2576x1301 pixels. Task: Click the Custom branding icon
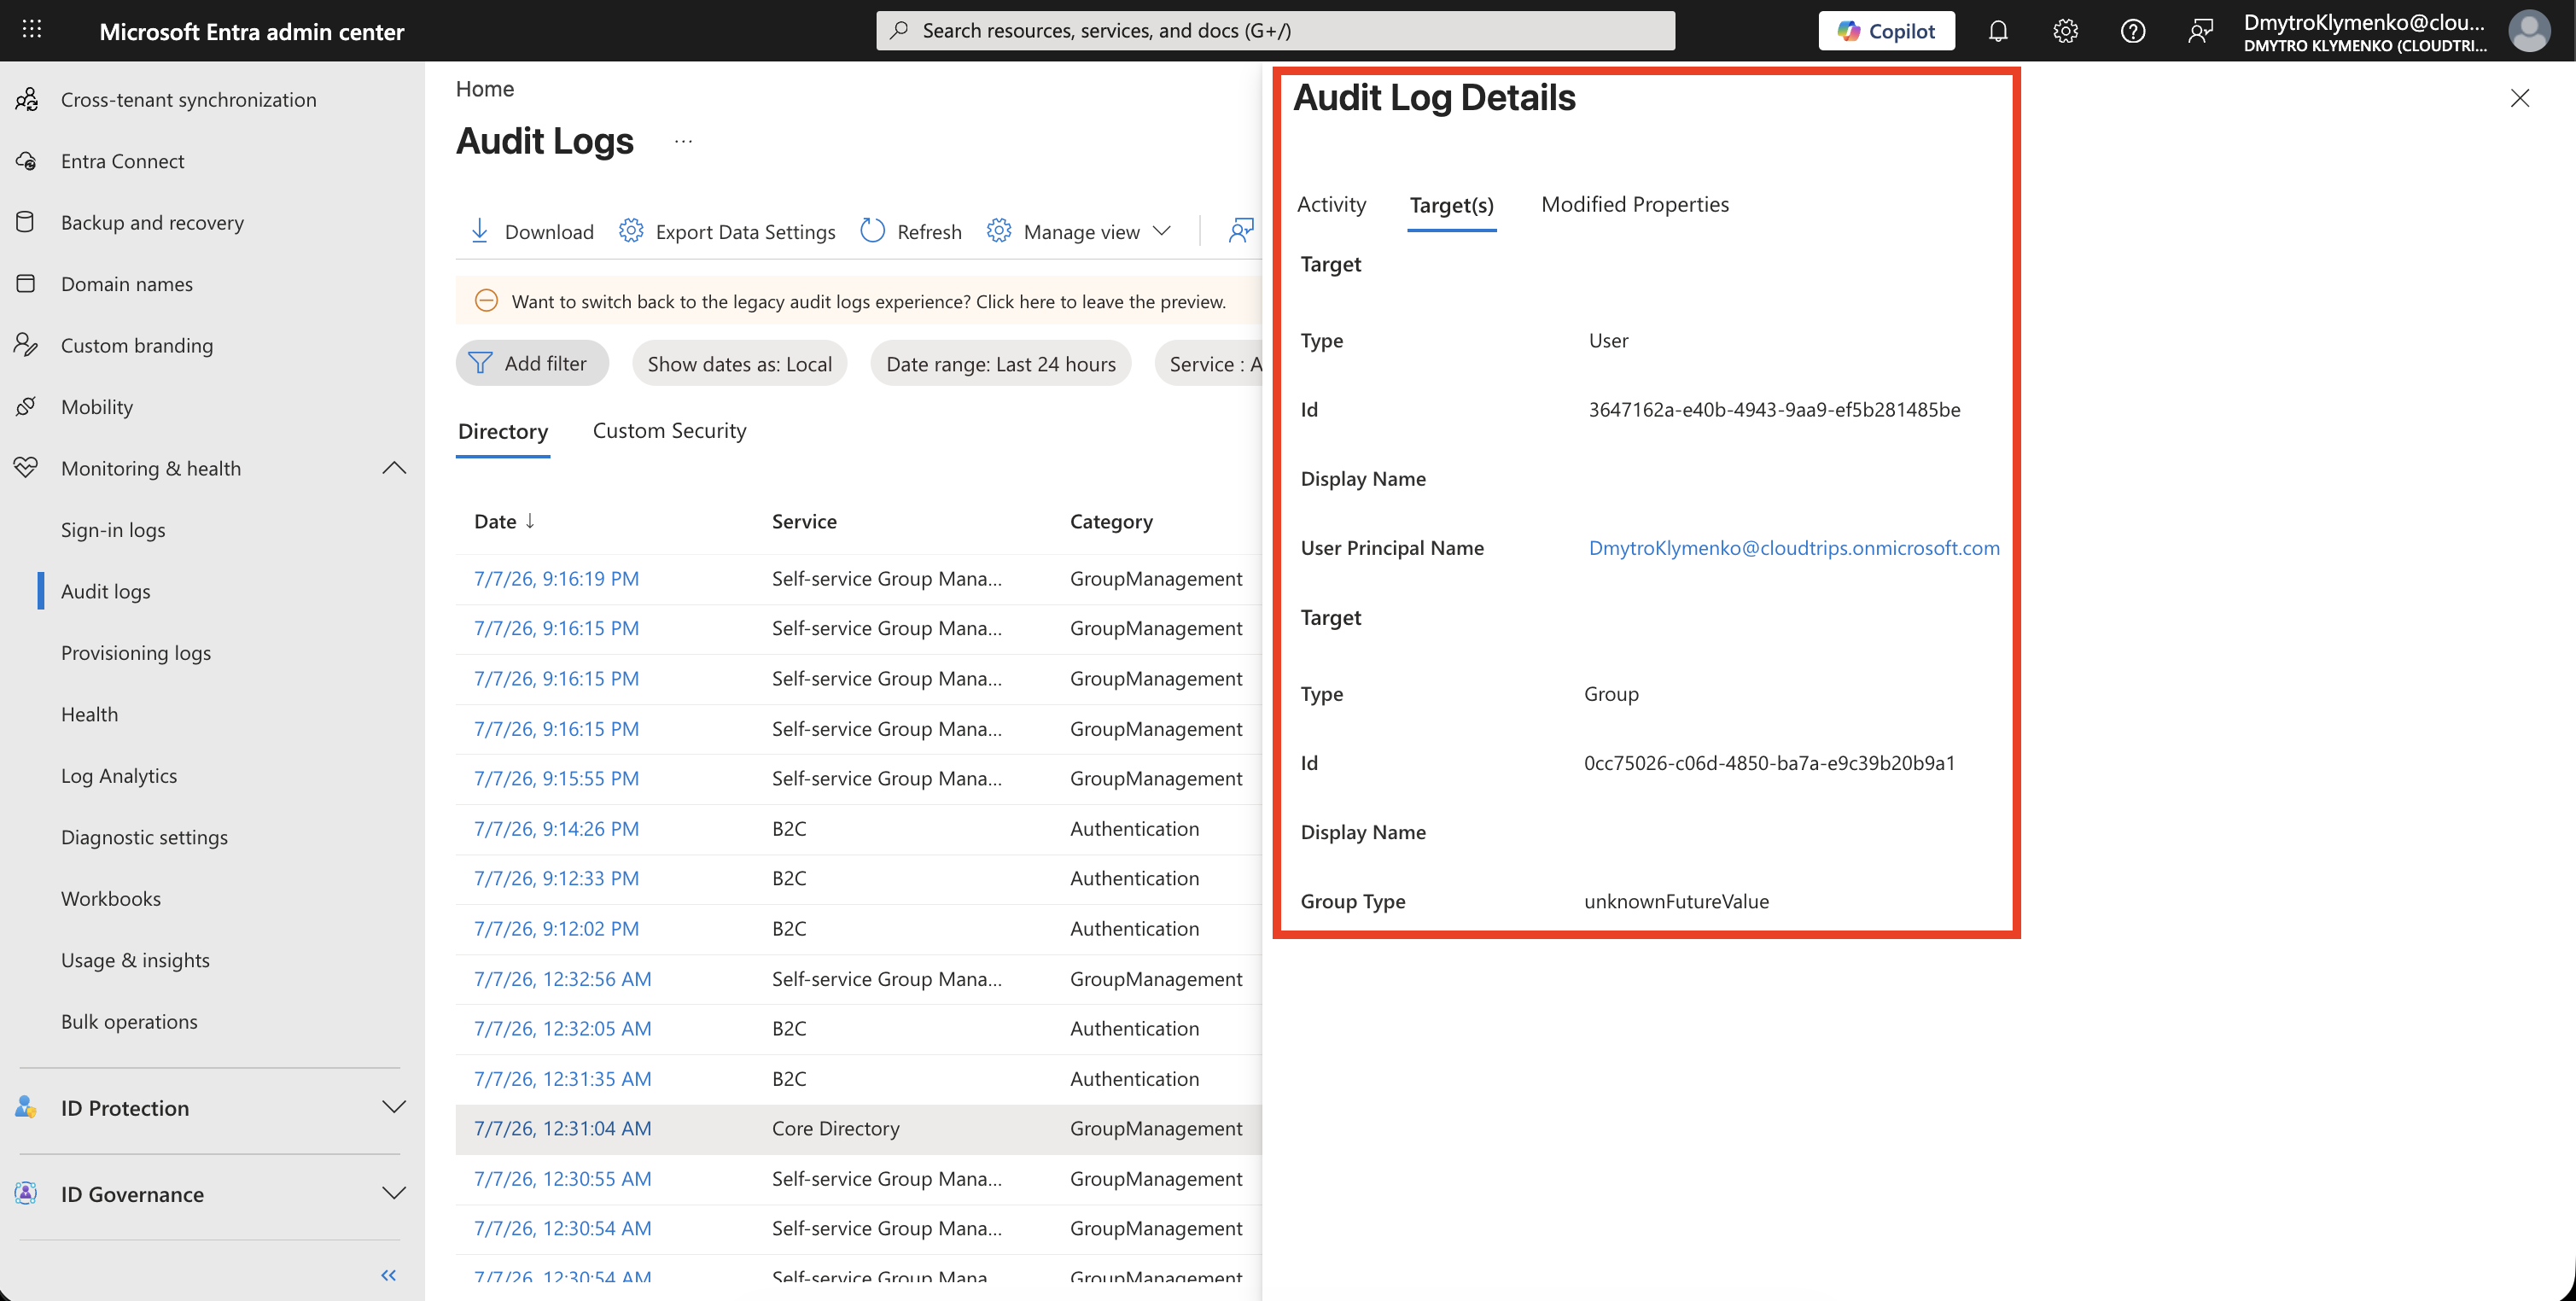pos(26,345)
